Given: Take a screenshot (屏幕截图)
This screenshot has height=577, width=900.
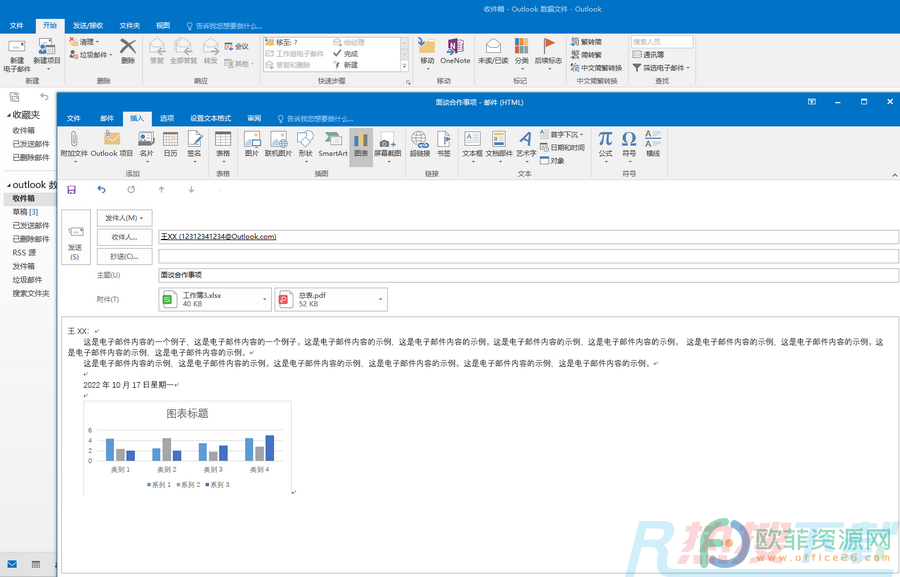Looking at the screenshot, I should click(388, 145).
